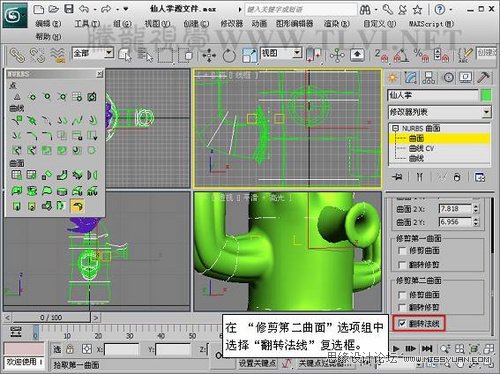Screen dimensions: 500x374
Task: Toggle the Window/Crossing selection icon
Action: click(x=186, y=55)
